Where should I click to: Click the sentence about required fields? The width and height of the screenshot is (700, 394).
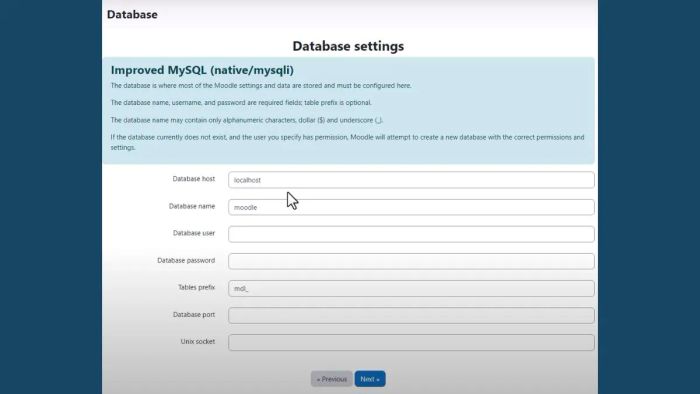[241, 103]
